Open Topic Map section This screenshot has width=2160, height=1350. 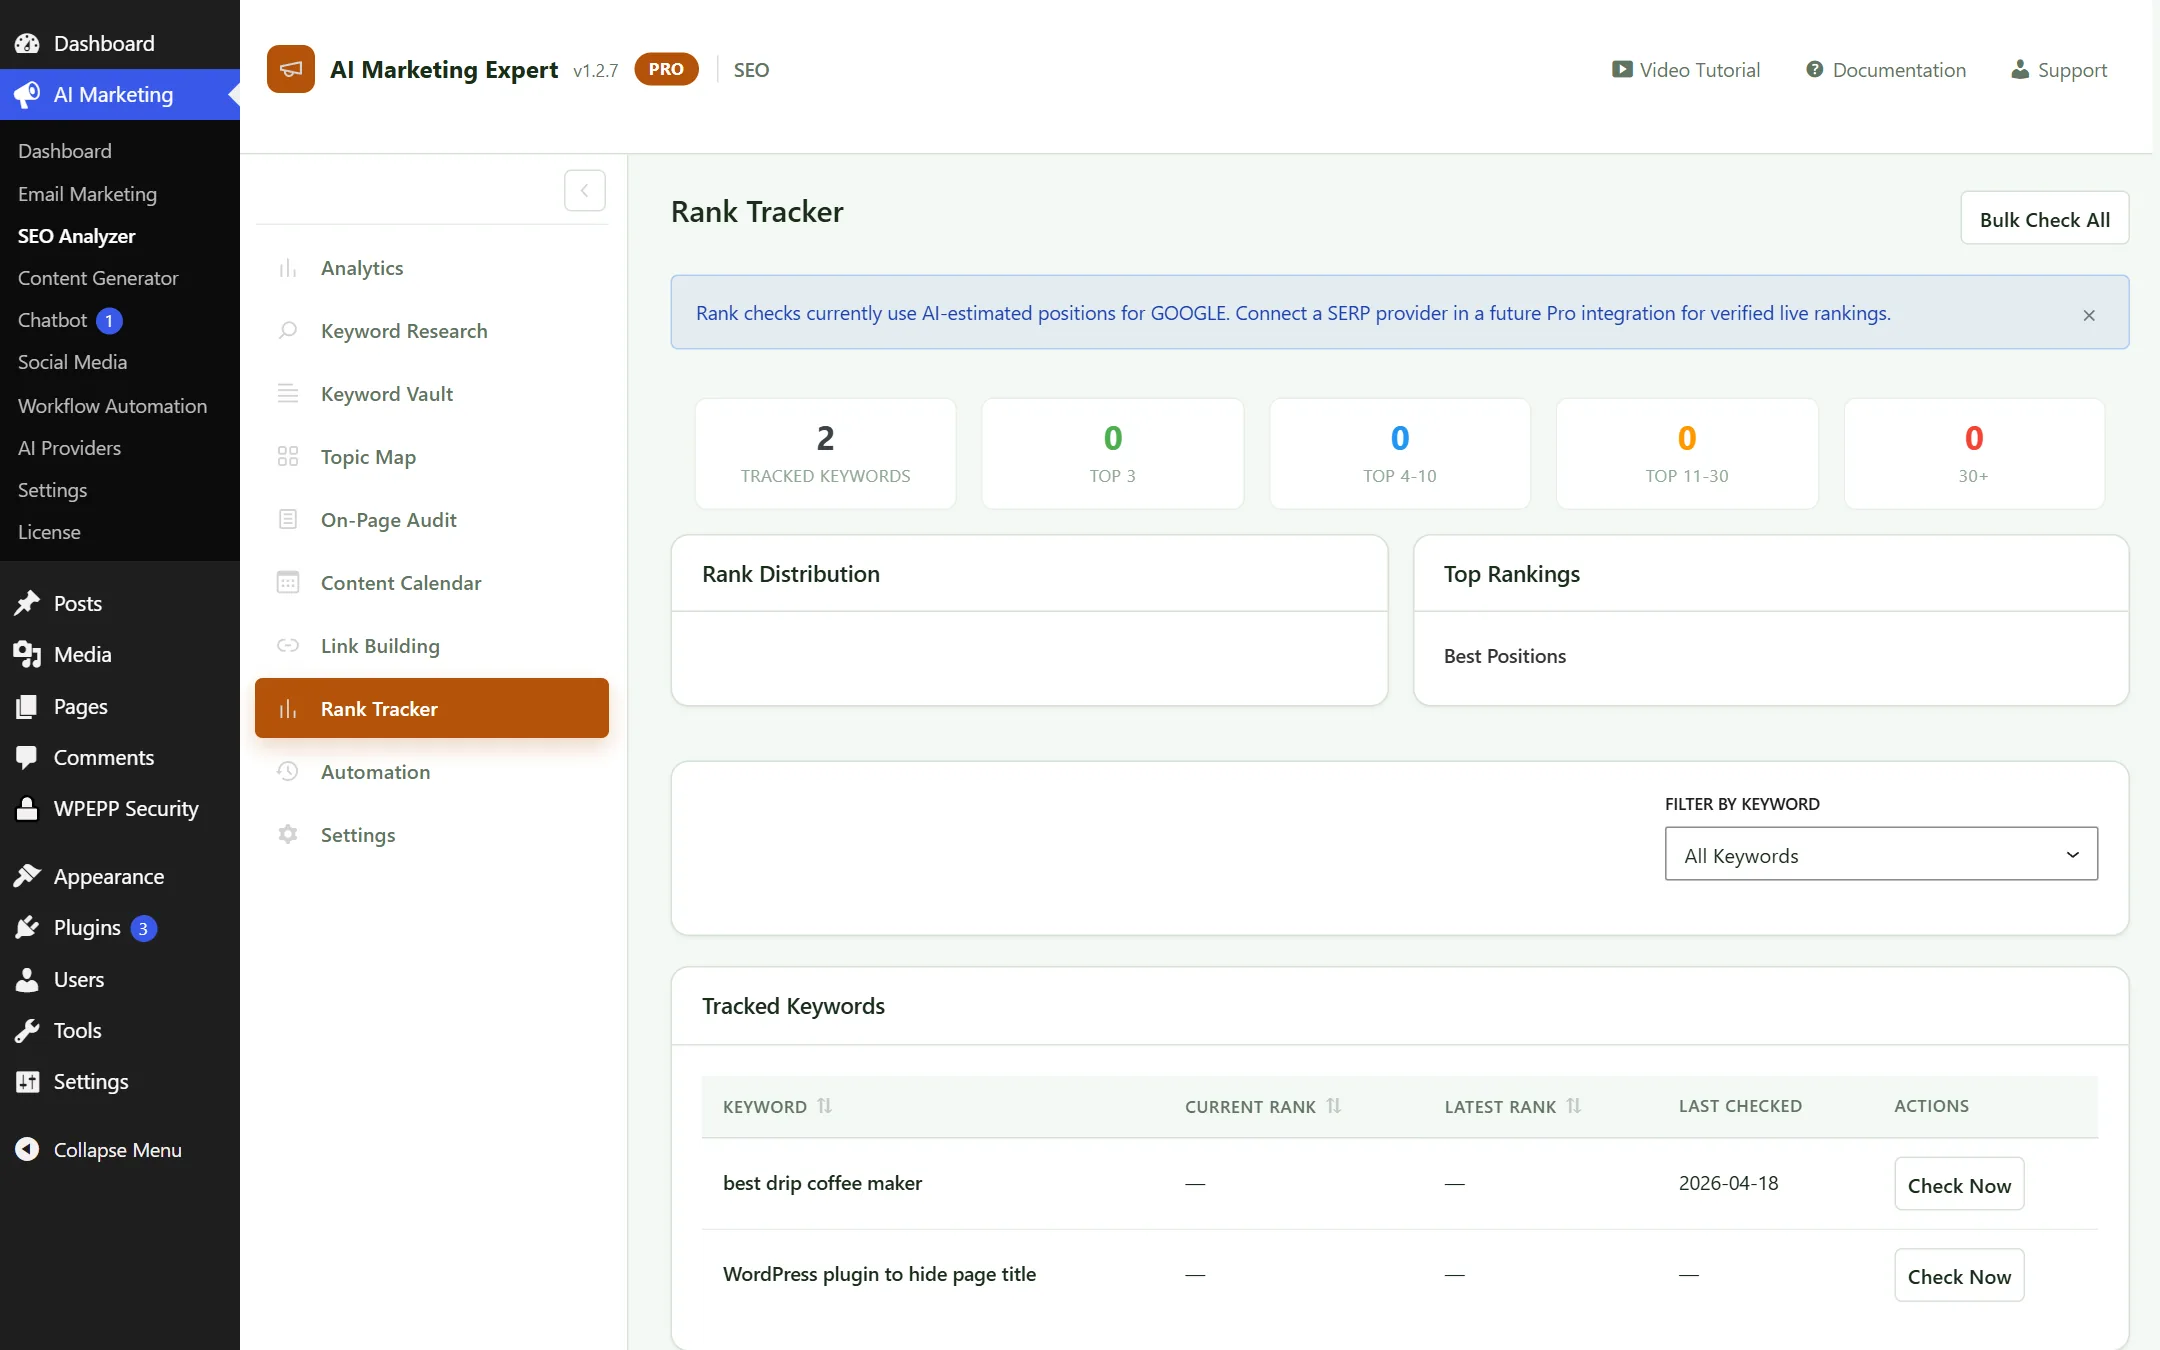pos(432,457)
